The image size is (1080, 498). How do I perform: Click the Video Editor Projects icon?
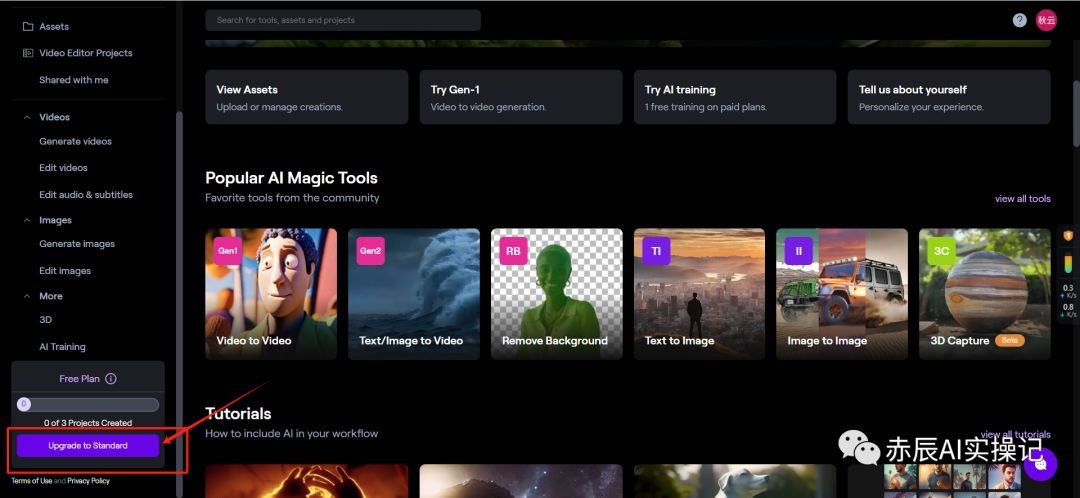tap(28, 52)
